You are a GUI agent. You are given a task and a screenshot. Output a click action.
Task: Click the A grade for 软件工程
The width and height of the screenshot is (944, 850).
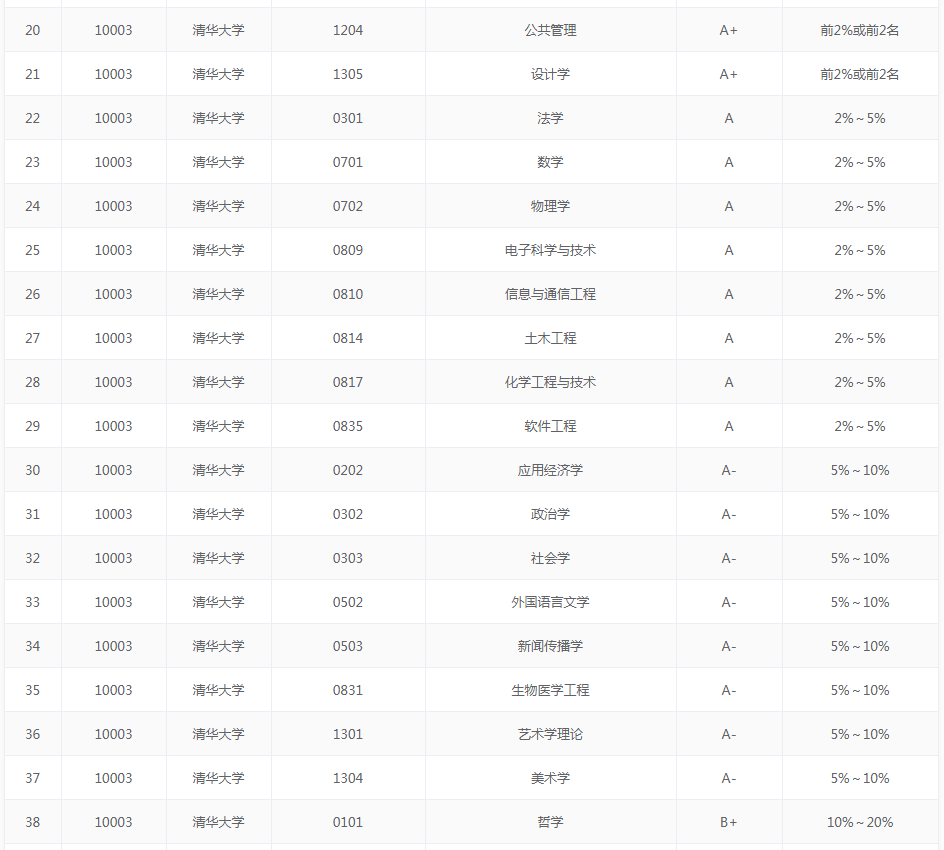point(728,426)
